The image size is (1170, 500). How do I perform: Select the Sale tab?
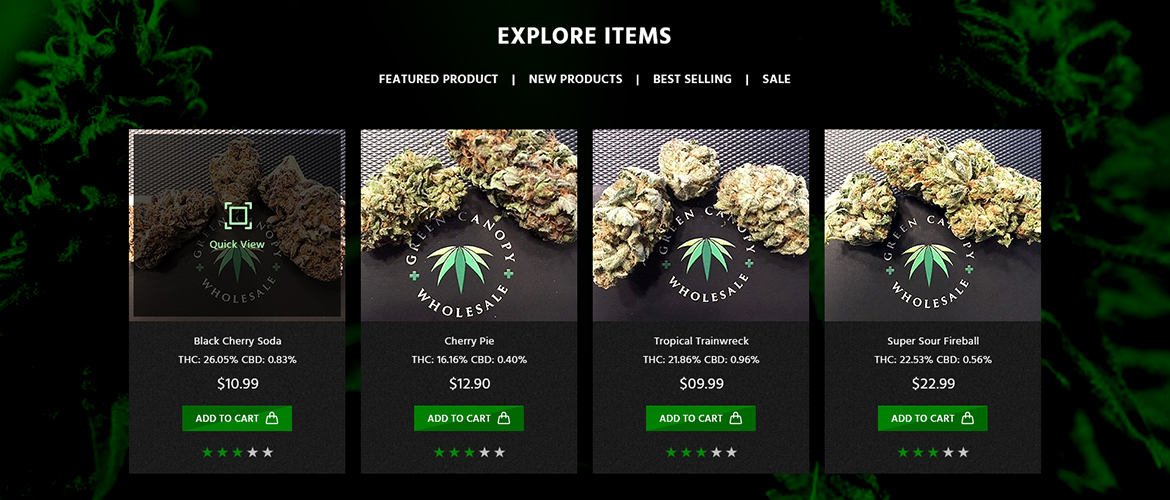pos(776,79)
